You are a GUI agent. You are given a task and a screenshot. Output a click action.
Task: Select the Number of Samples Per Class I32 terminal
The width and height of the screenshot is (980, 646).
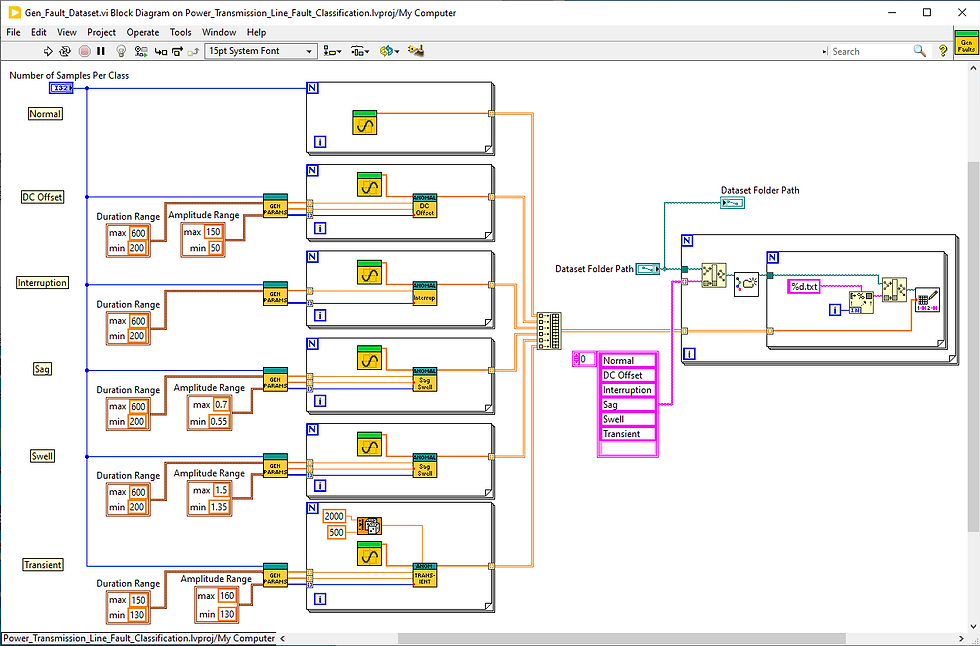[61, 89]
